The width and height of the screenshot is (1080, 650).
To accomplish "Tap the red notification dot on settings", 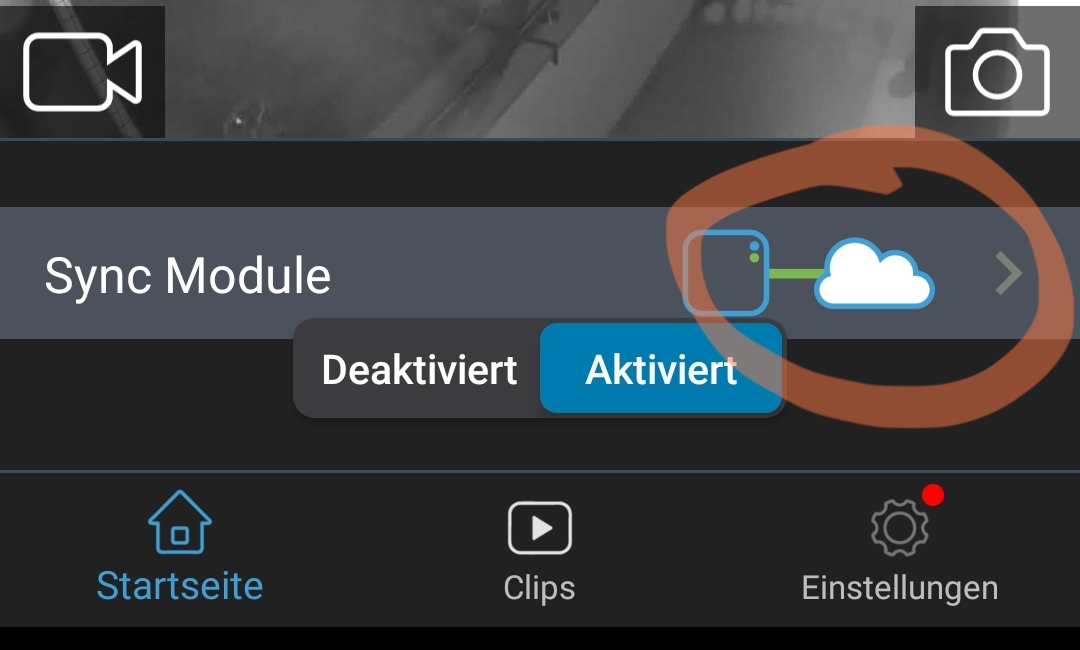I will pyautogui.click(x=933, y=495).
